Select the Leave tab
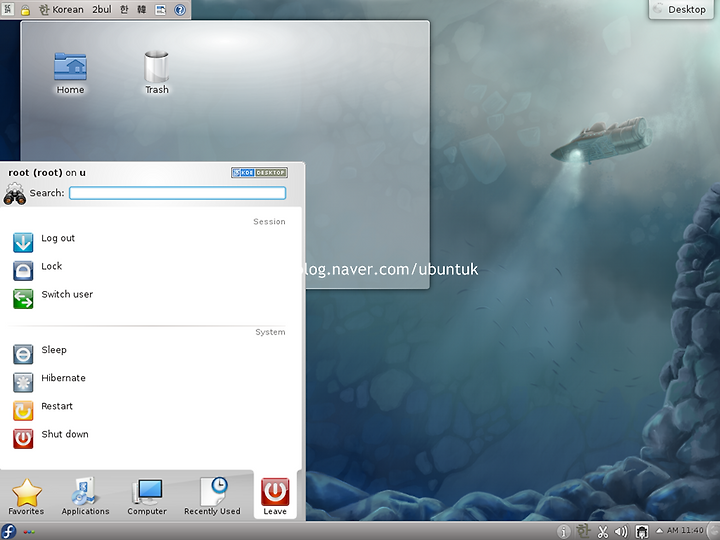 pyautogui.click(x=275, y=496)
